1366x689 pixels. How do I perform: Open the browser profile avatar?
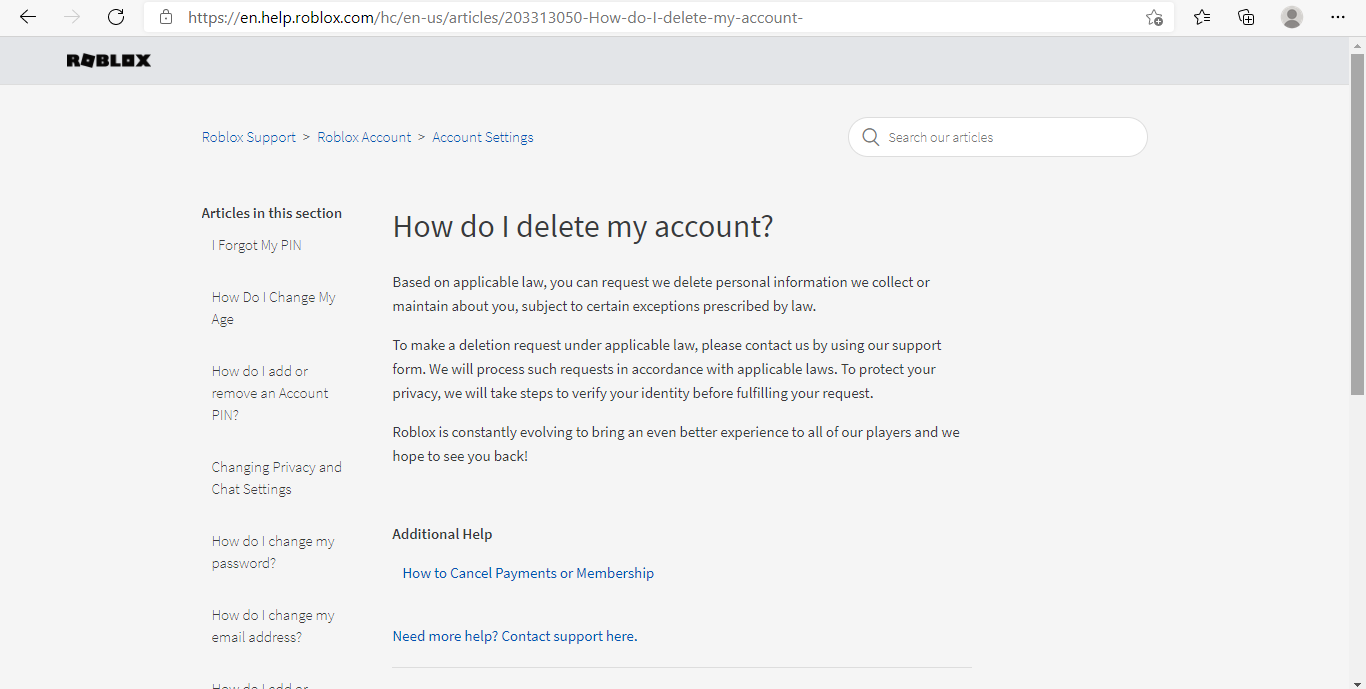[x=1292, y=17]
